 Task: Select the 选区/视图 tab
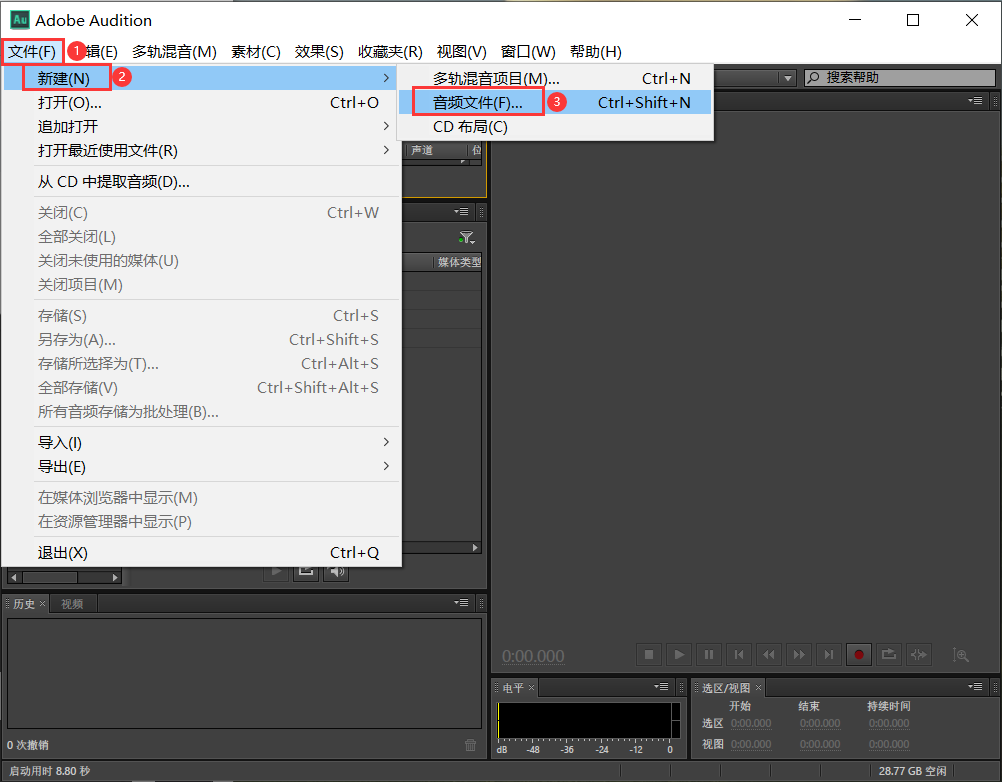point(726,688)
